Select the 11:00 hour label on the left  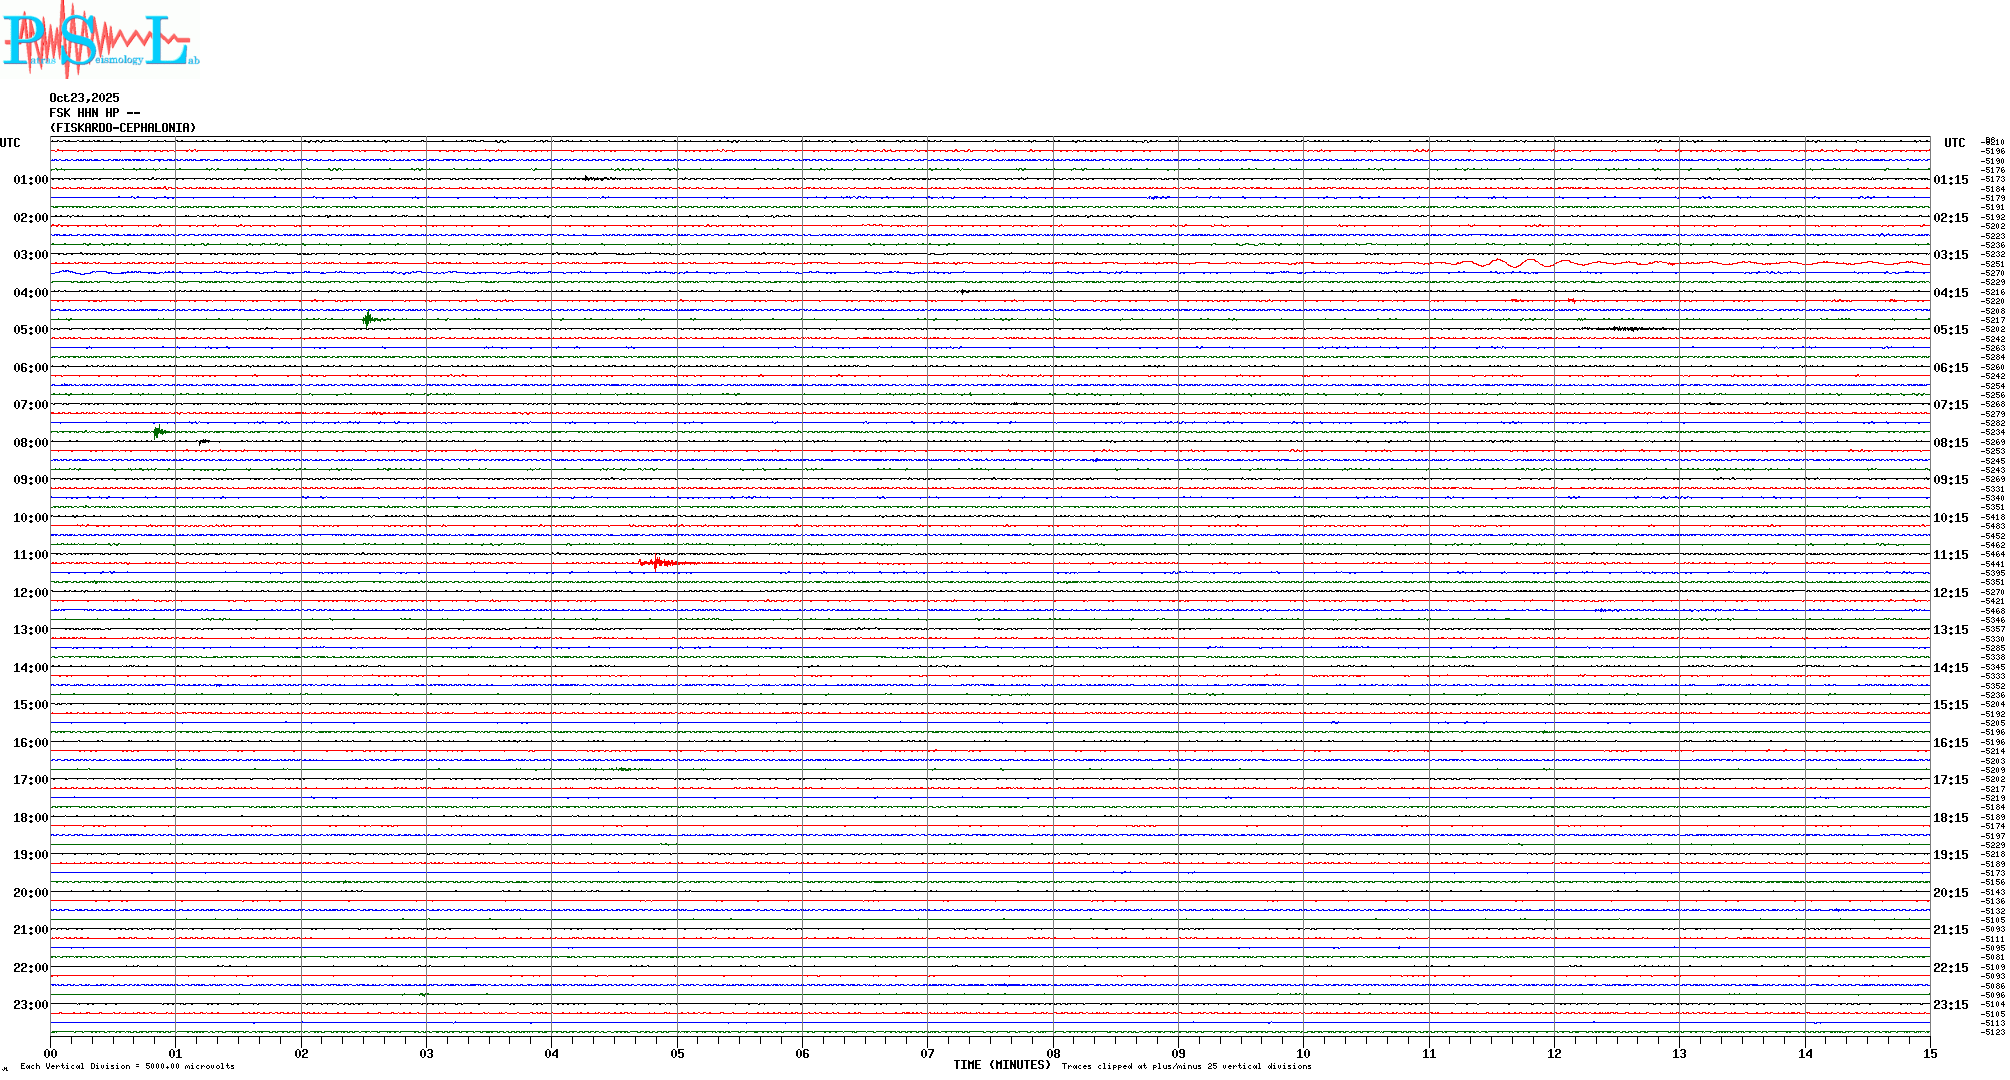pos(30,555)
